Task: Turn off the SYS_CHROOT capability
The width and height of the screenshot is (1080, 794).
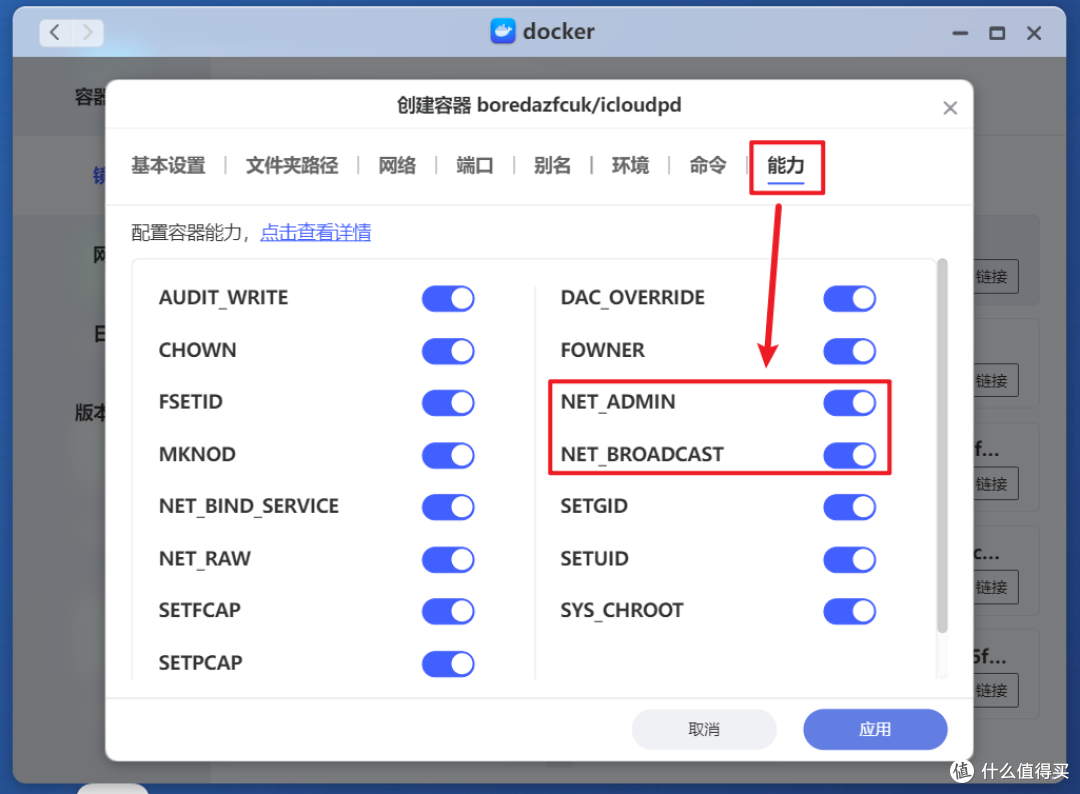Action: click(849, 611)
